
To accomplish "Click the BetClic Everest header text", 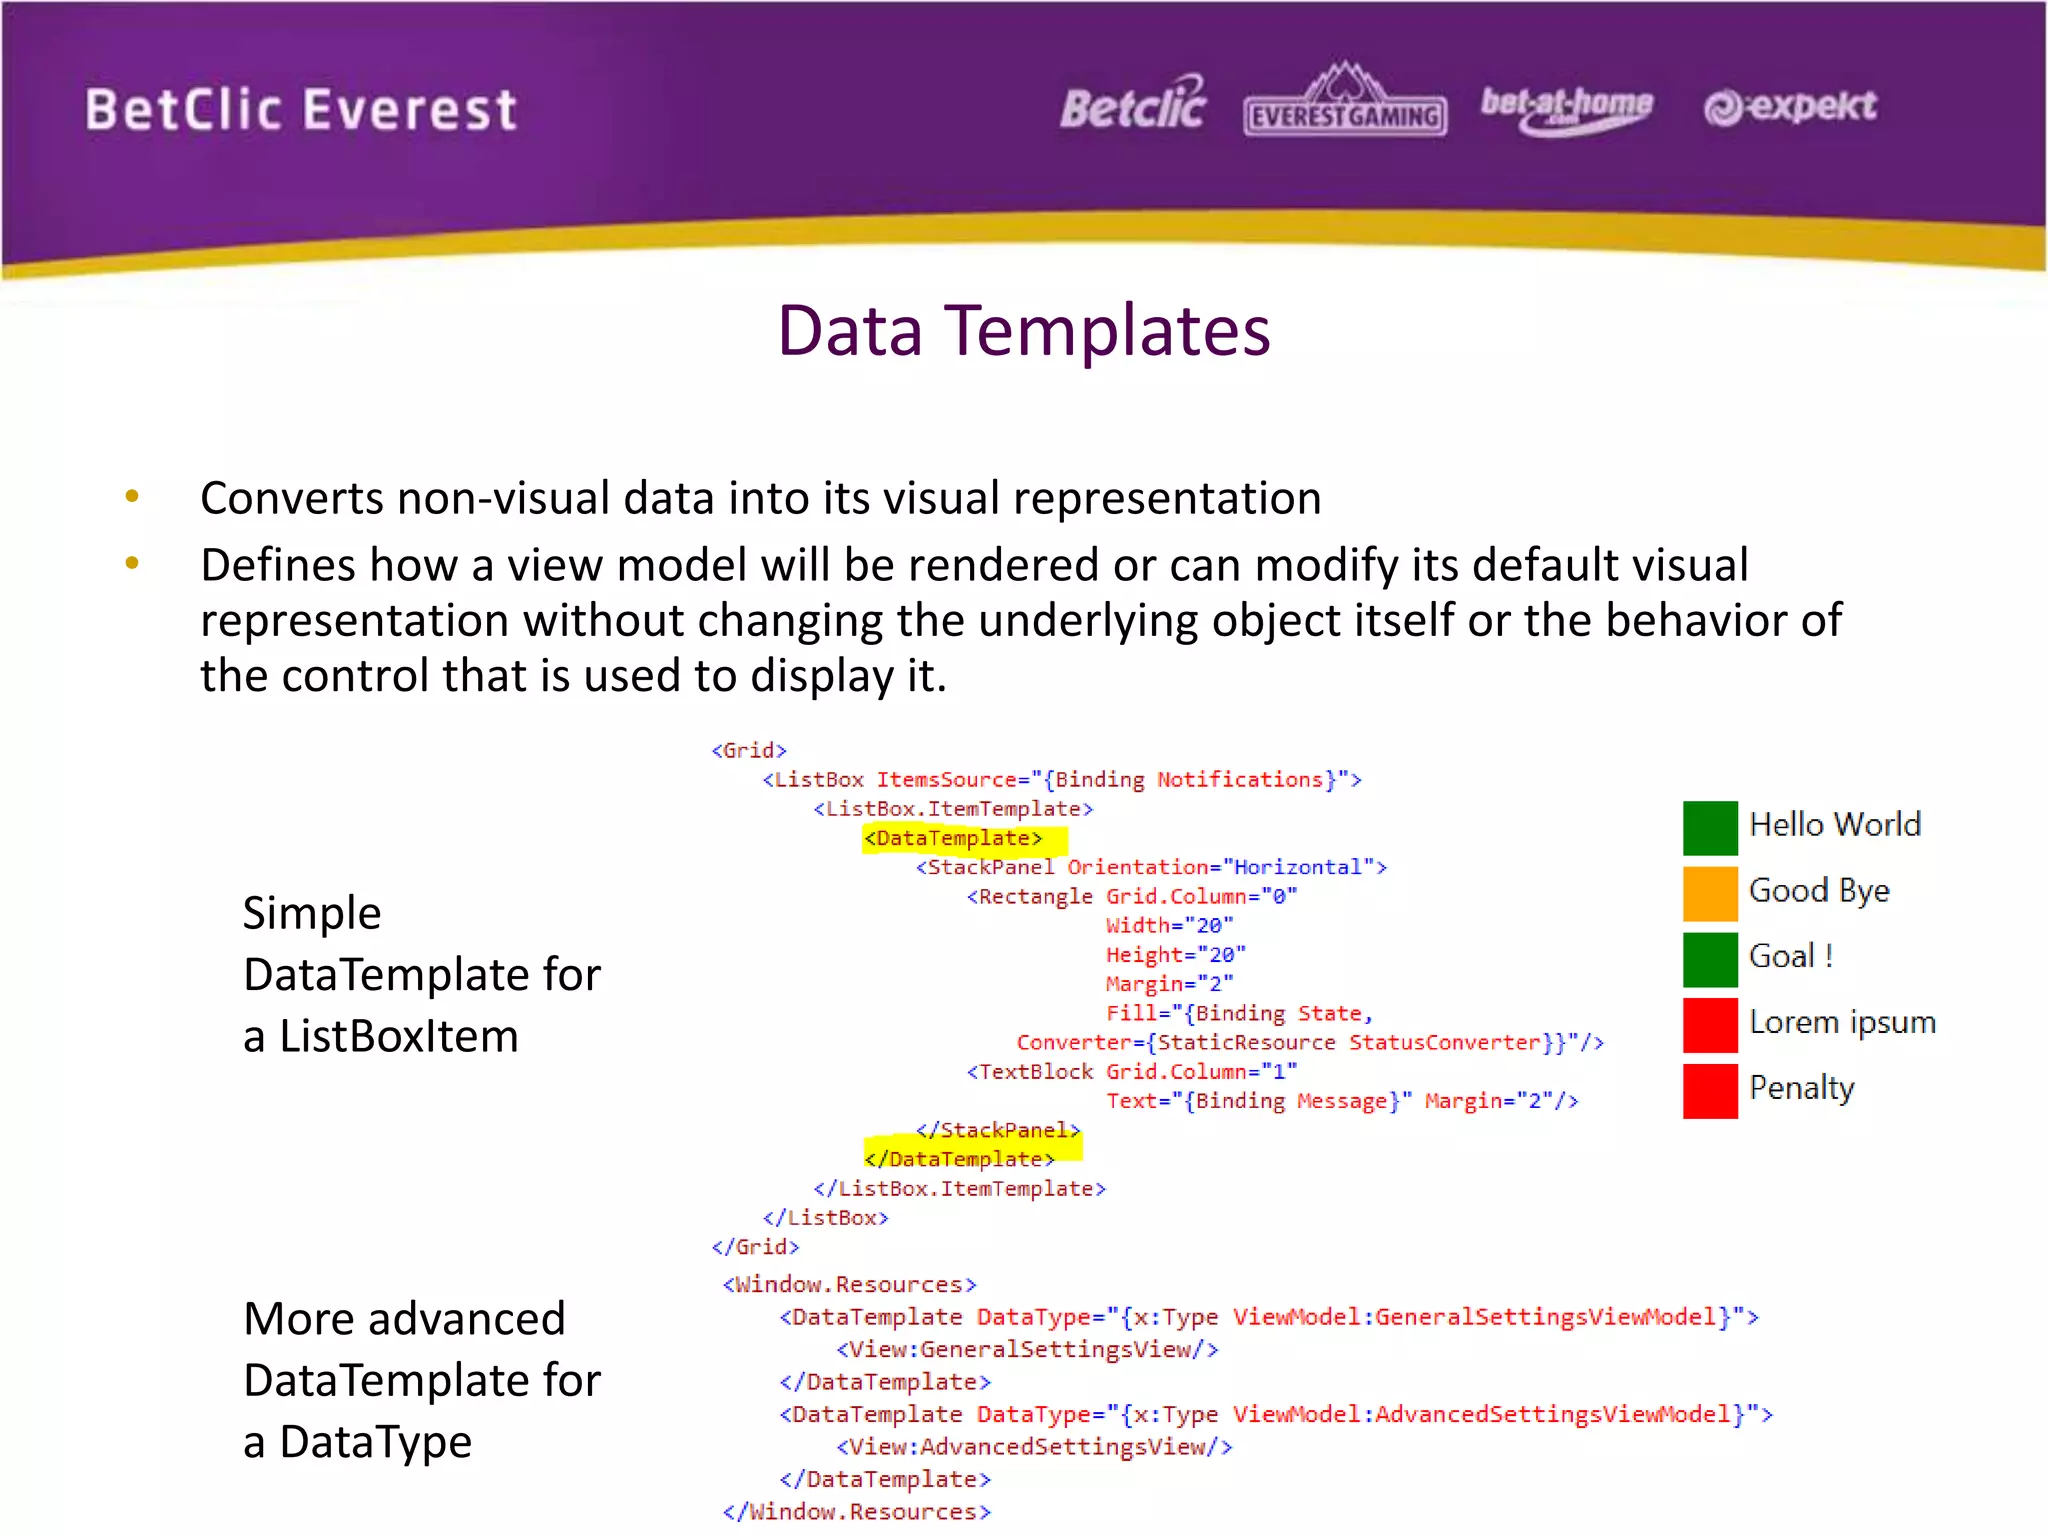I will (x=301, y=109).
